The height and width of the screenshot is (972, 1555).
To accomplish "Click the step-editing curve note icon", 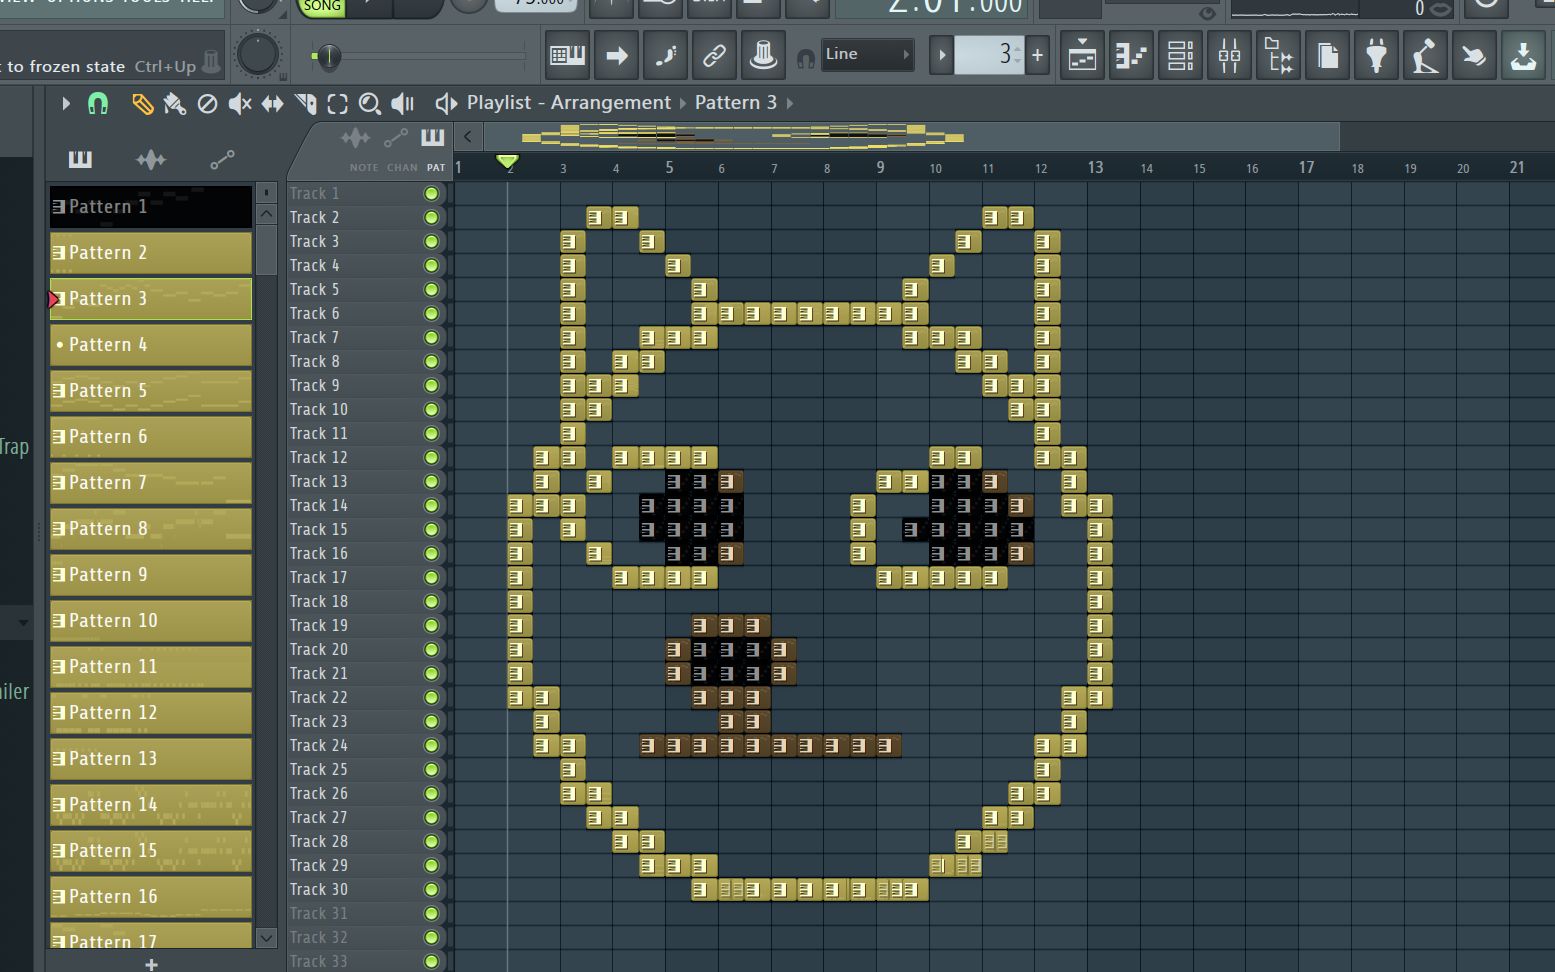I will 665,55.
